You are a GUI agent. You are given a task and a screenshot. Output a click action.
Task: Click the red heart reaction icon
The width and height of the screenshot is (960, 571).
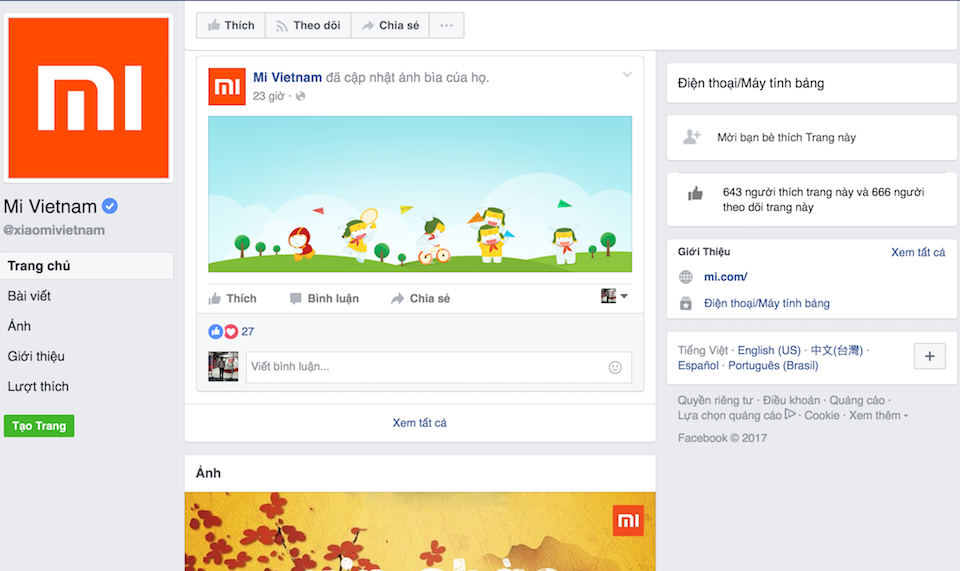point(231,332)
